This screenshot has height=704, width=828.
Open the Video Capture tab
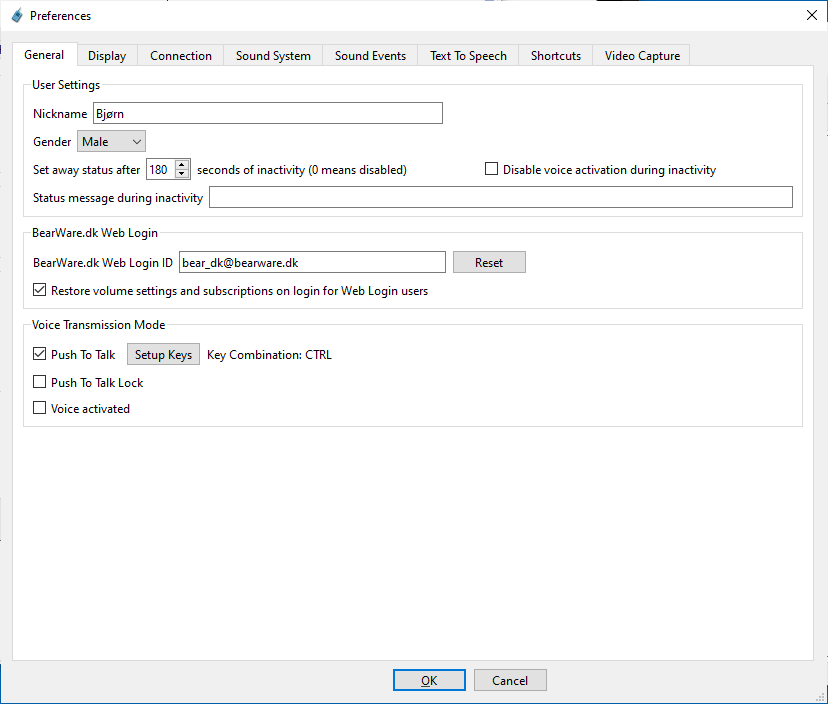pyautogui.click(x=642, y=56)
